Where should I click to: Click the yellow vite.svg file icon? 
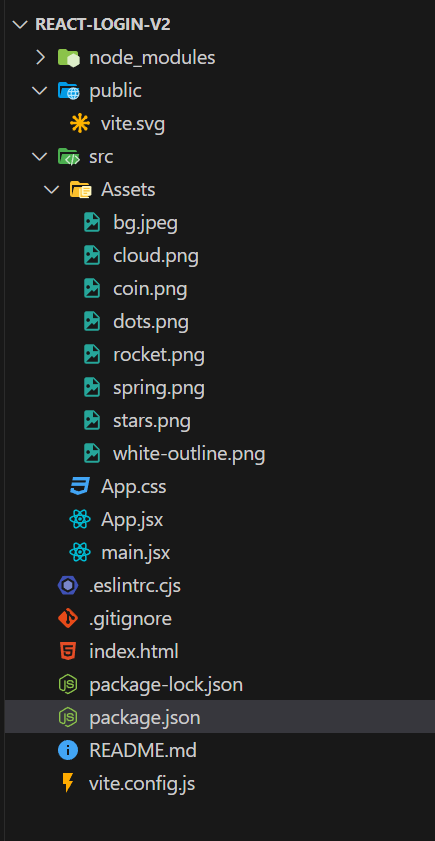[80, 124]
